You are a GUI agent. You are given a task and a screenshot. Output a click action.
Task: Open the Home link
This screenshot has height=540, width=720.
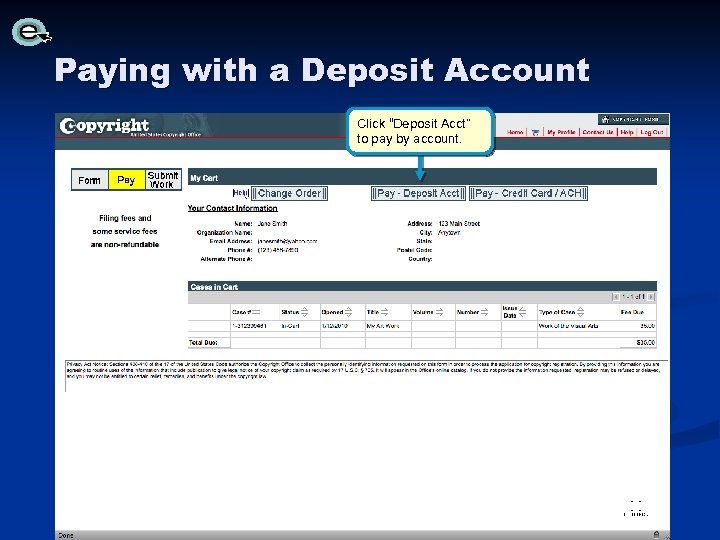[x=515, y=132]
